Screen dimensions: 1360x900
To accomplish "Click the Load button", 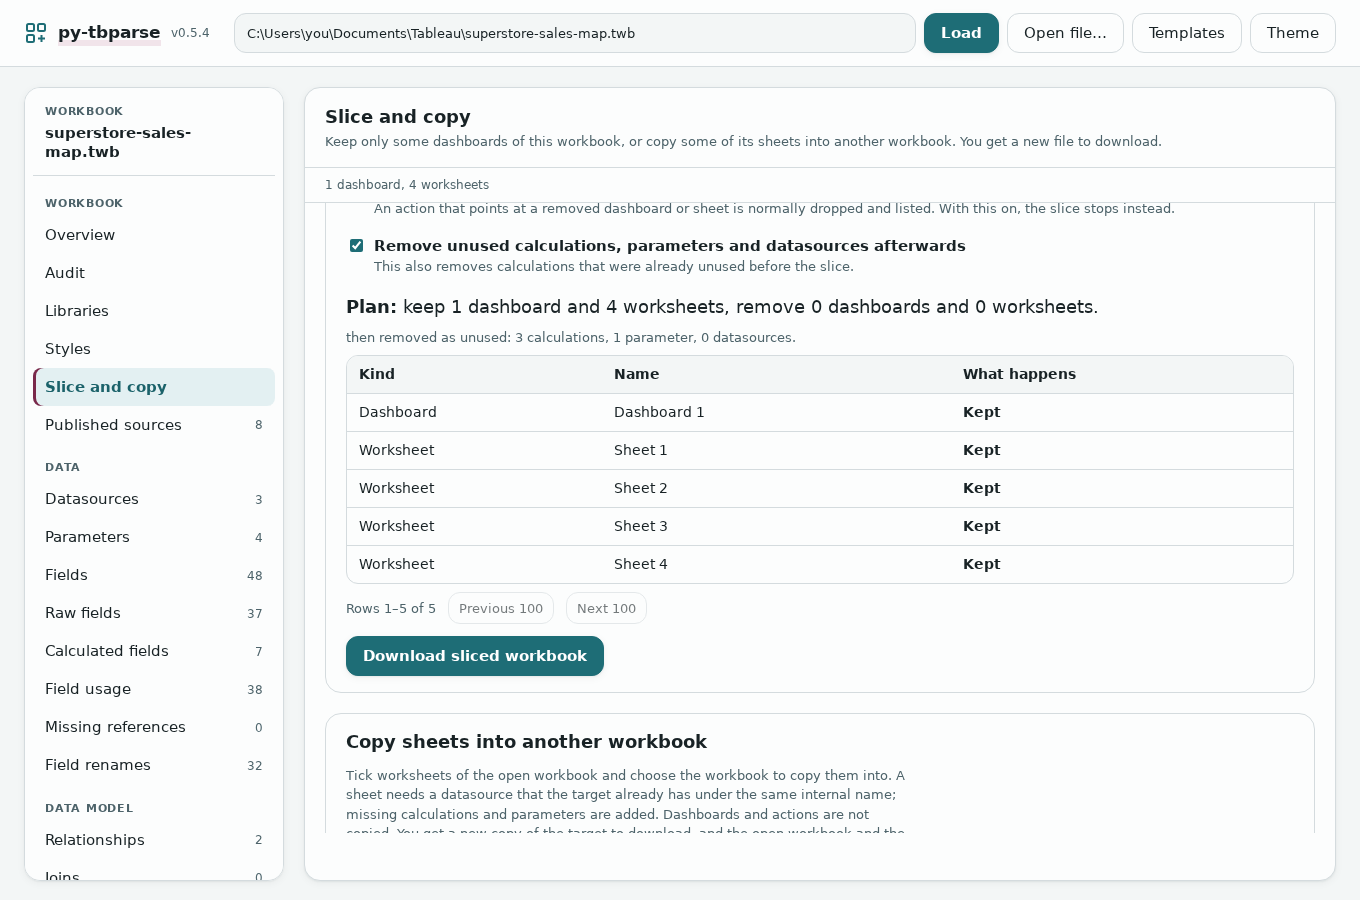I will click(x=961, y=33).
